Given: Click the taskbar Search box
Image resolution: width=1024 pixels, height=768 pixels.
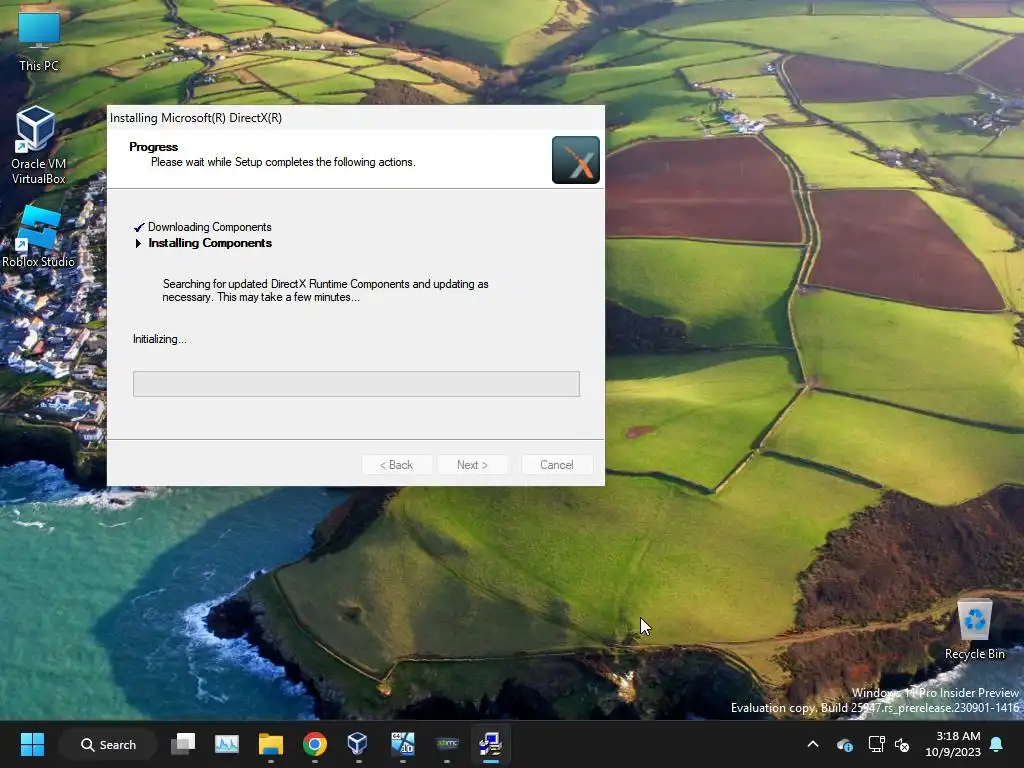Looking at the screenshot, I should tap(108, 744).
